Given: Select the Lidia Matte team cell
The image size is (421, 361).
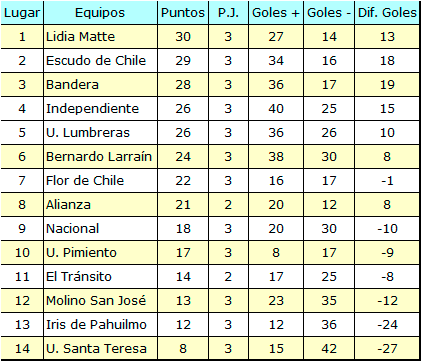Looking at the screenshot, I should click(100, 37).
